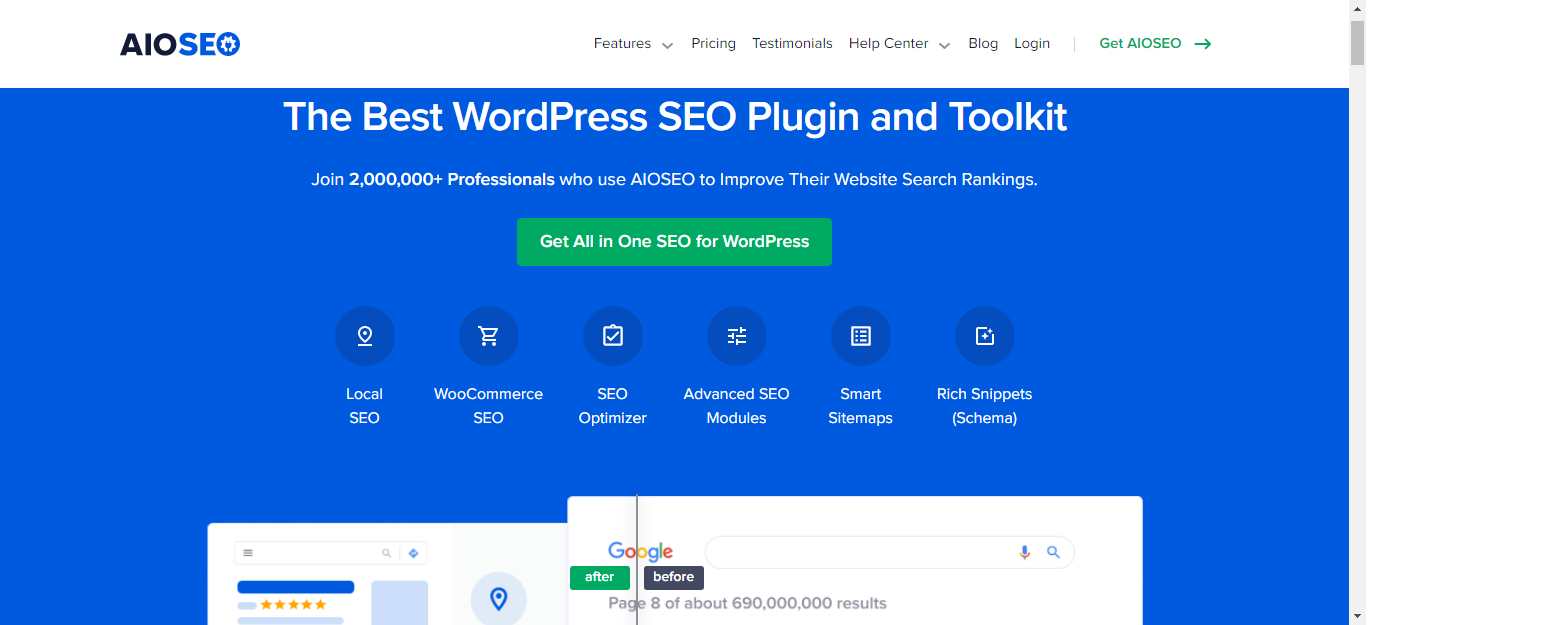
Task: Click the AIOSEO logo
Action: click(x=180, y=44)
